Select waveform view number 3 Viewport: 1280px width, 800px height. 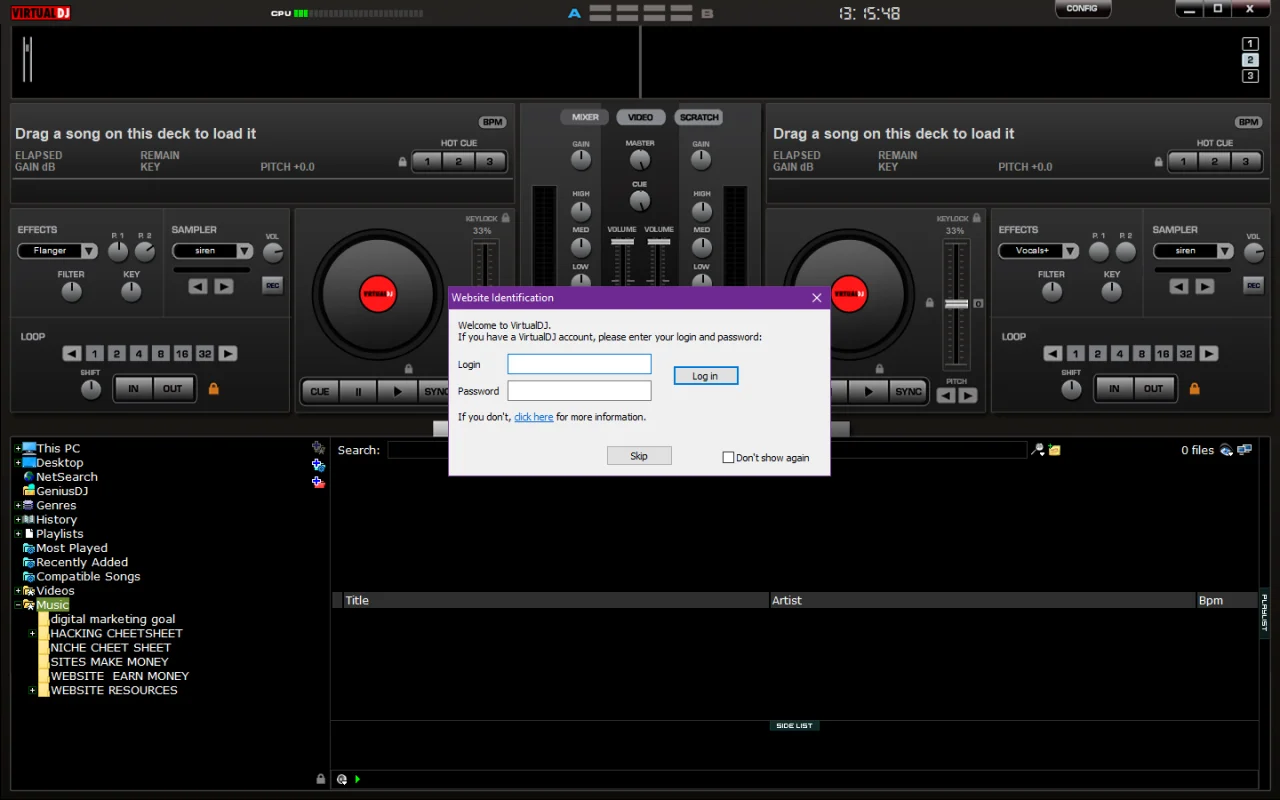(1250, 76)
